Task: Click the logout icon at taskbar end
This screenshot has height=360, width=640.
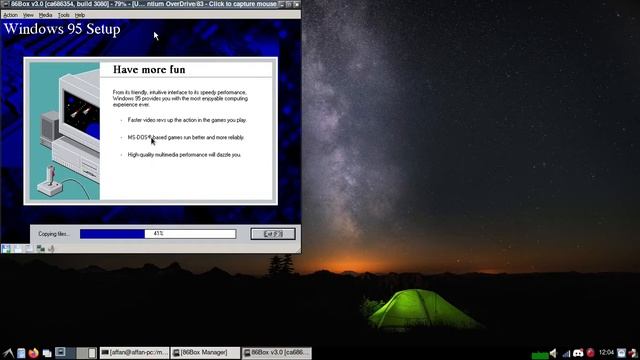Action: click(x=633, y=353)
